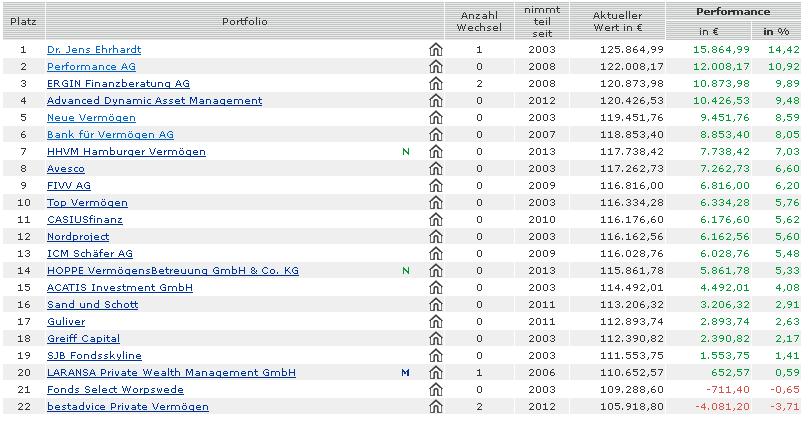Click house icon in Dr. Jens Ehrhardt row

(435, 49)
